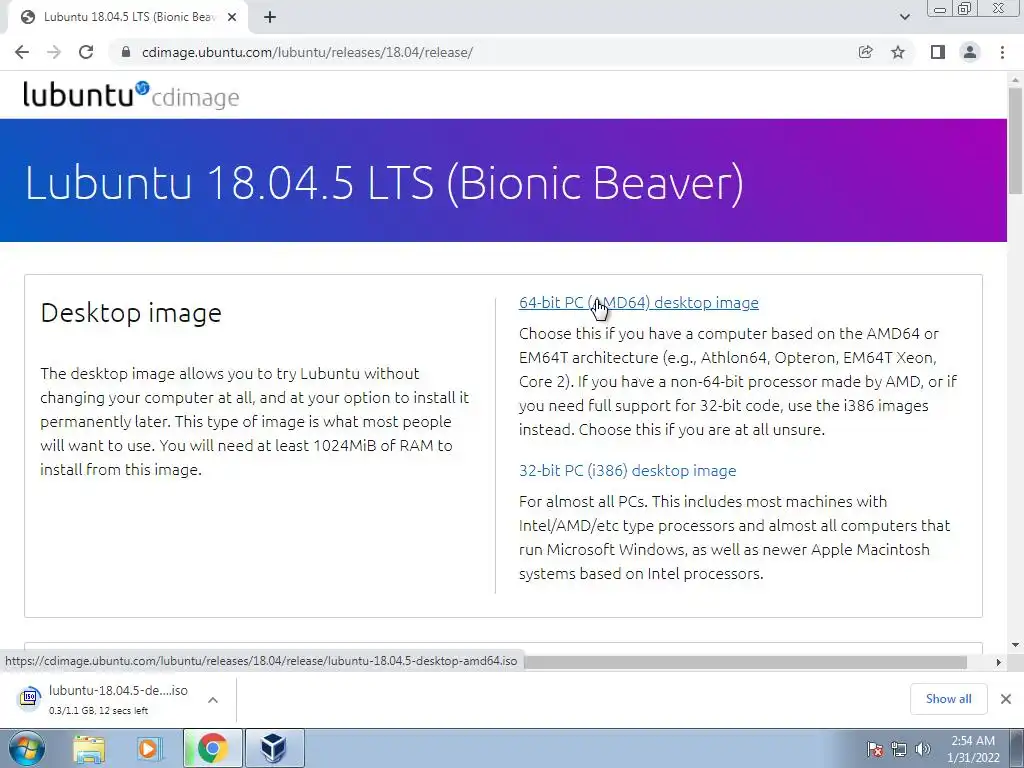The height and width of the screenshot is (768, 1024).
Task: Click the Desktop image heading
Action: pyautogui.click(x=131, y=313)
